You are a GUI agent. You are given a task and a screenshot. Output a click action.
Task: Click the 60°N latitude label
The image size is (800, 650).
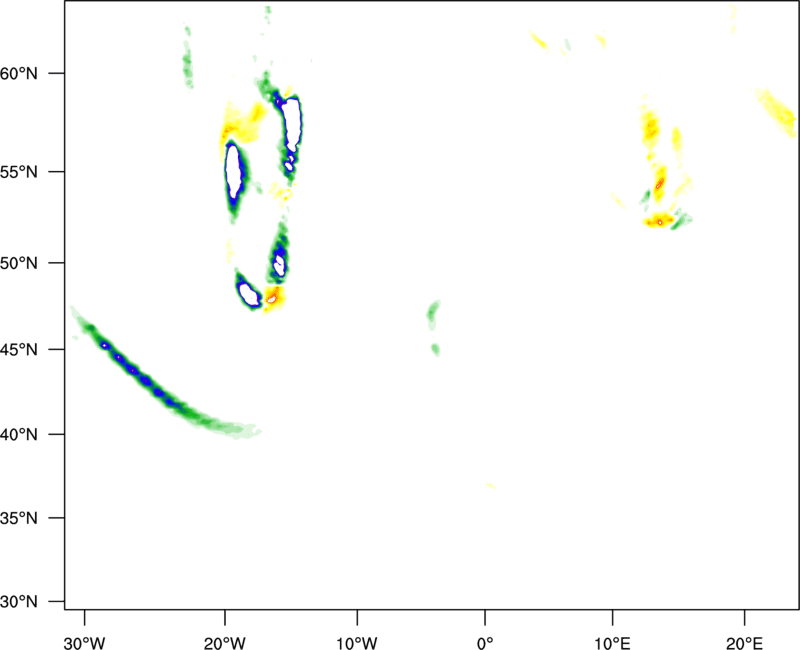click(x=19, y=73)
